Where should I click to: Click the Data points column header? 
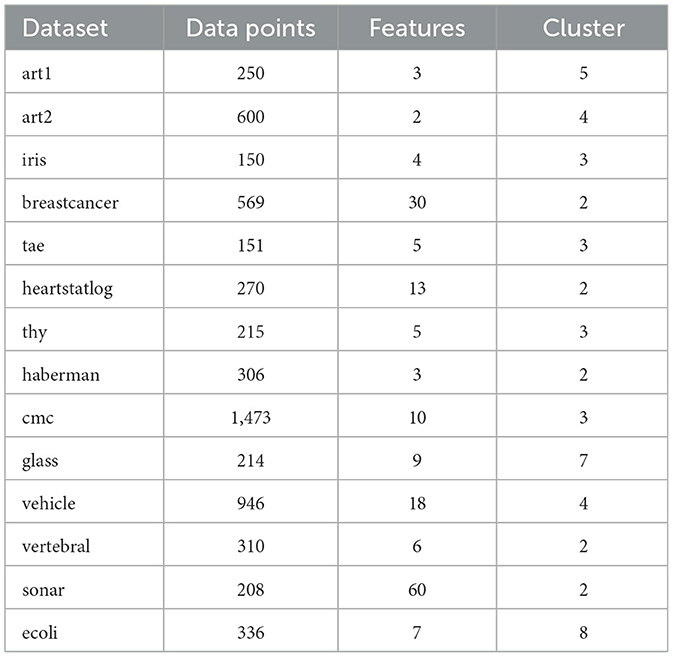coord(251,27)
